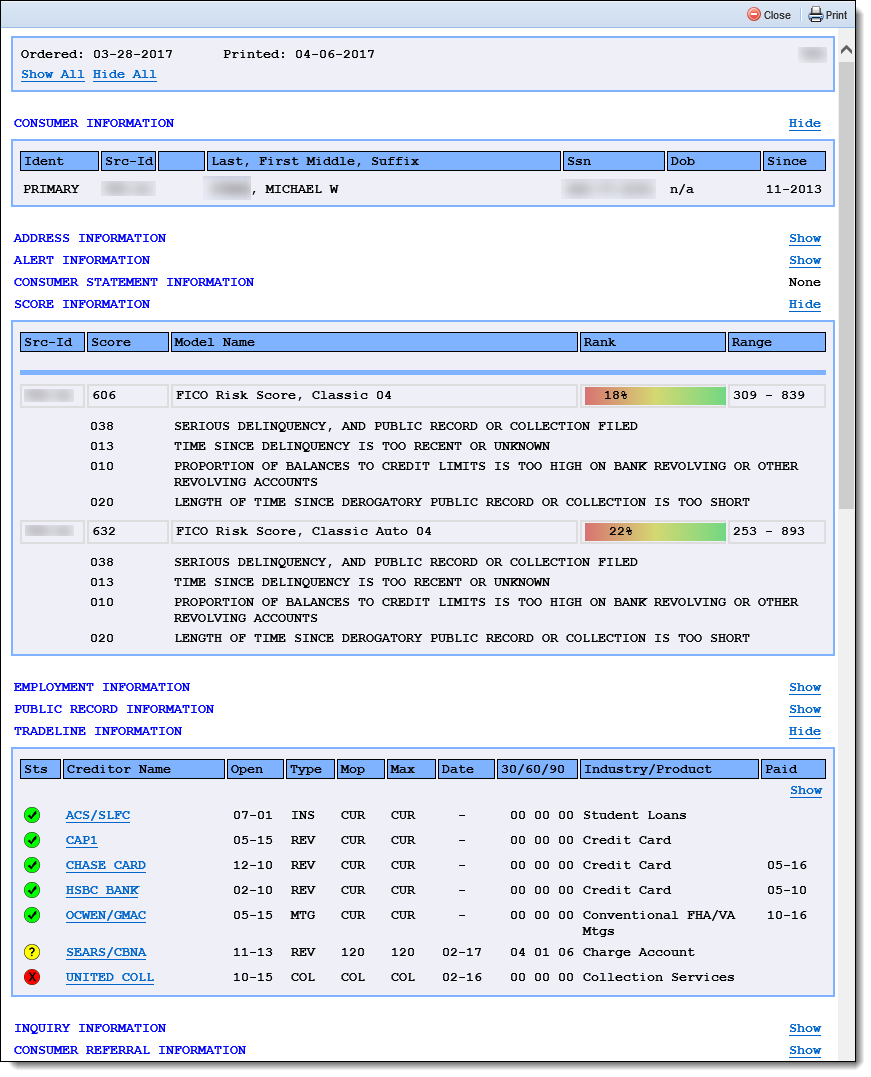Click the Score column header
The height and width of the screenshot is (1077, 871).
[x=128, y=342]
